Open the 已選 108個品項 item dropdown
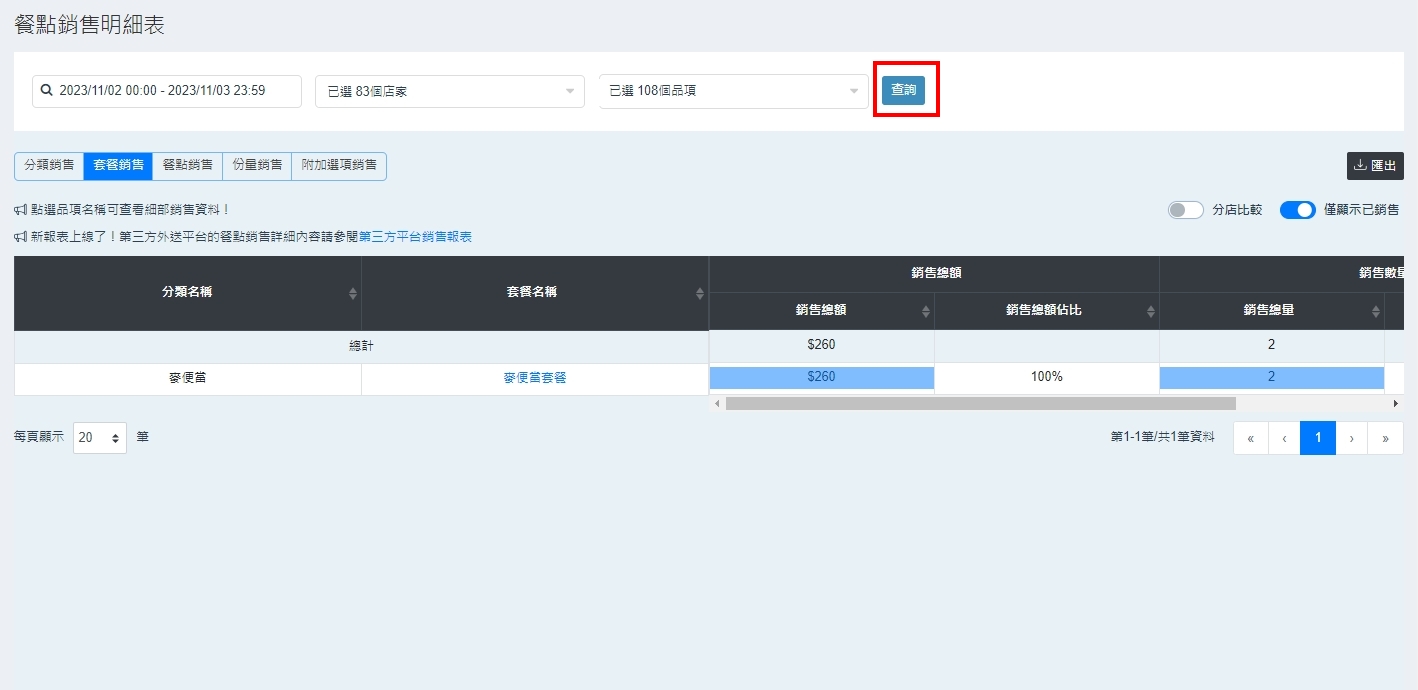The width and height of the screenshot is (1418, 690). pos(733,91)
